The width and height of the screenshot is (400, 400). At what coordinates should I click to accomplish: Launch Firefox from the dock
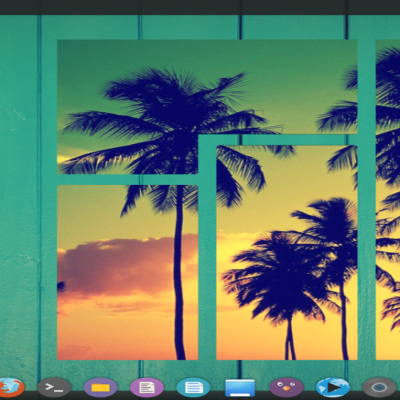[11, 388]
